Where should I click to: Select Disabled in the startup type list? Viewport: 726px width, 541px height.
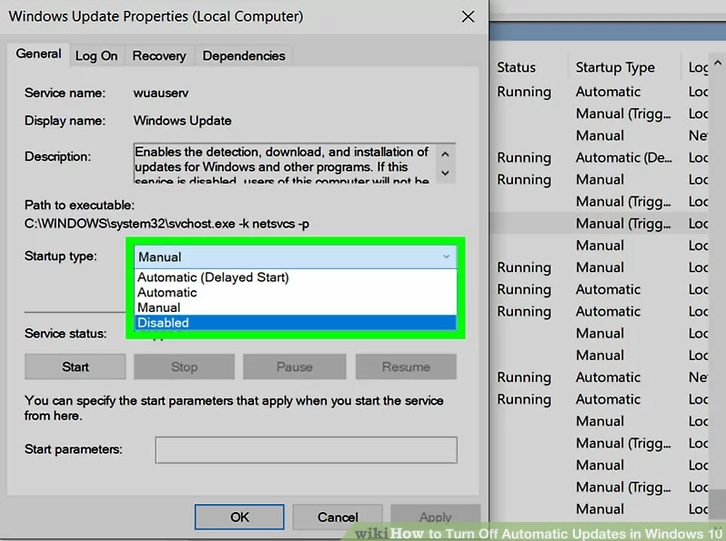click(x=295, y=323)
